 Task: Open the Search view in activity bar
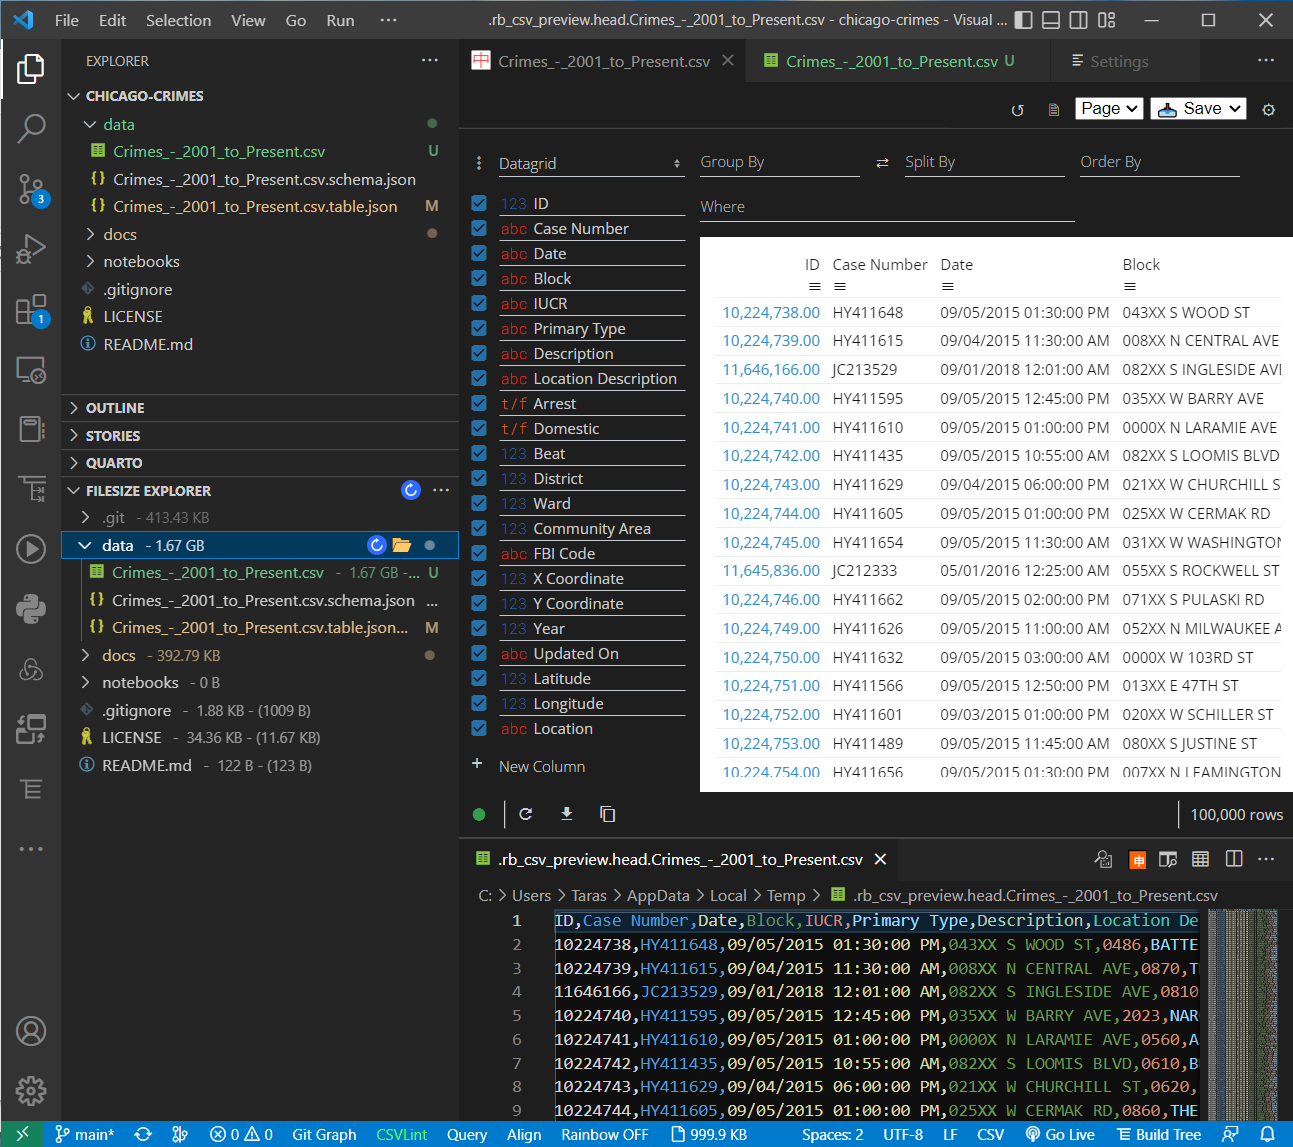31,128
